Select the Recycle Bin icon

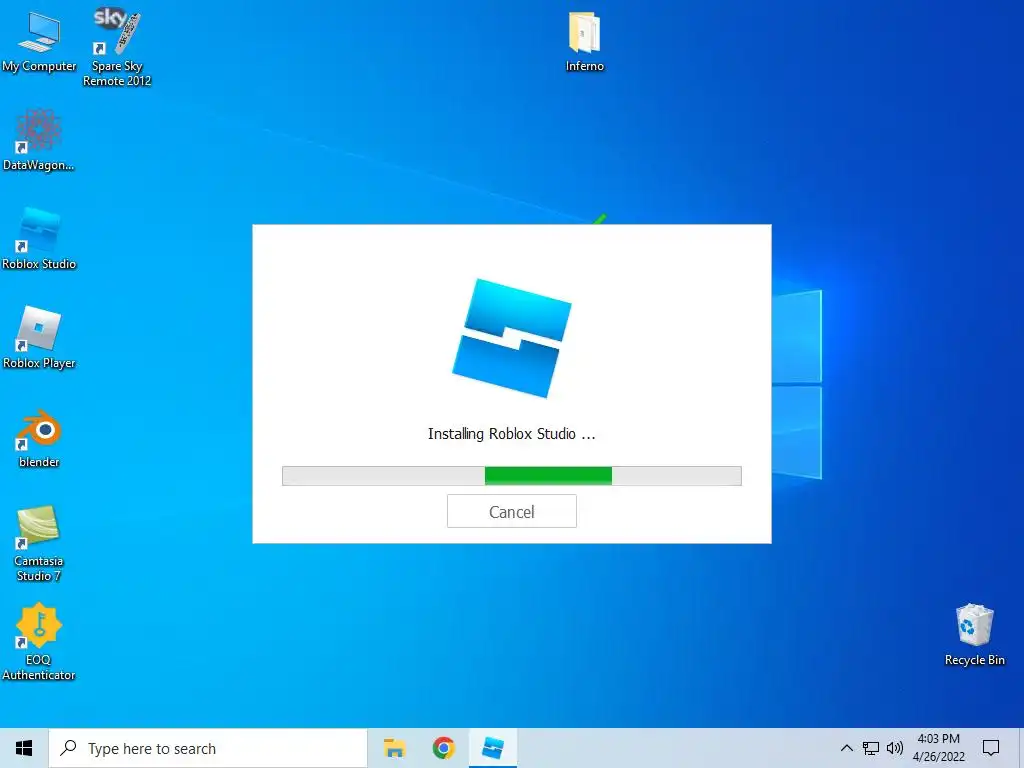point(974,635)
